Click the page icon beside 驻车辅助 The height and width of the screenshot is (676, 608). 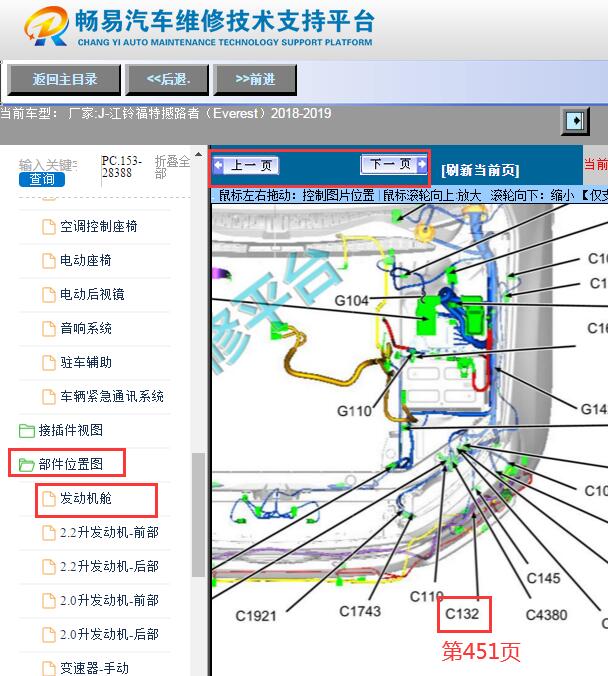(x=49, y=363)
